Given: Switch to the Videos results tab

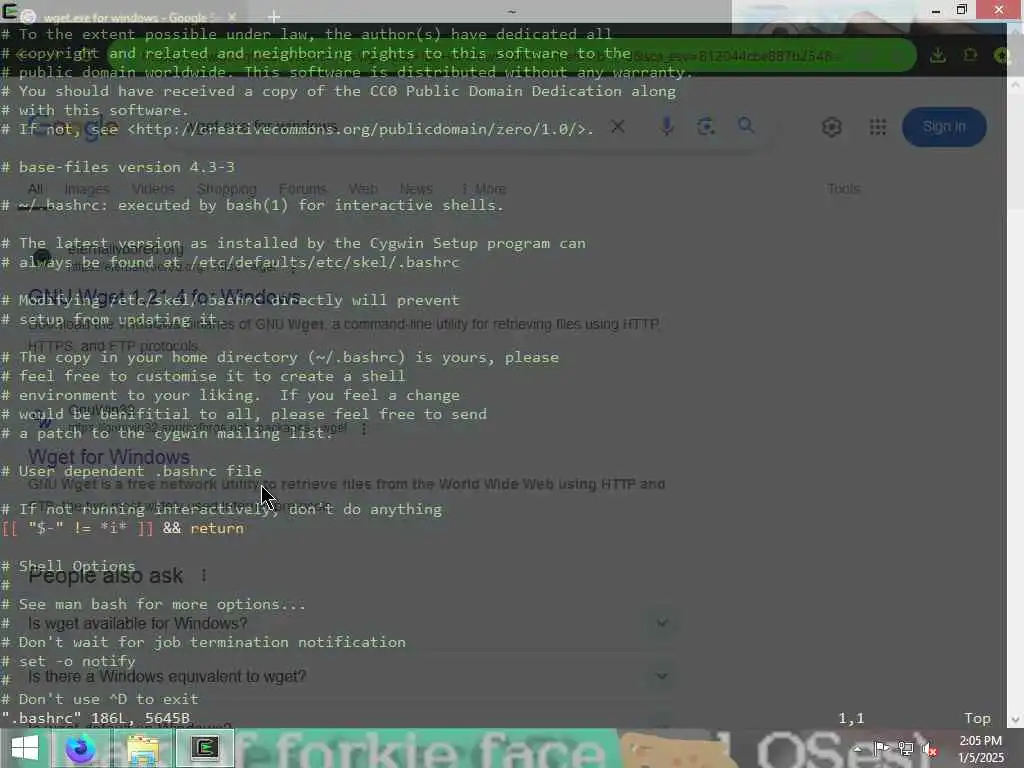Looking at the screenshot, I should pos(153,189).
